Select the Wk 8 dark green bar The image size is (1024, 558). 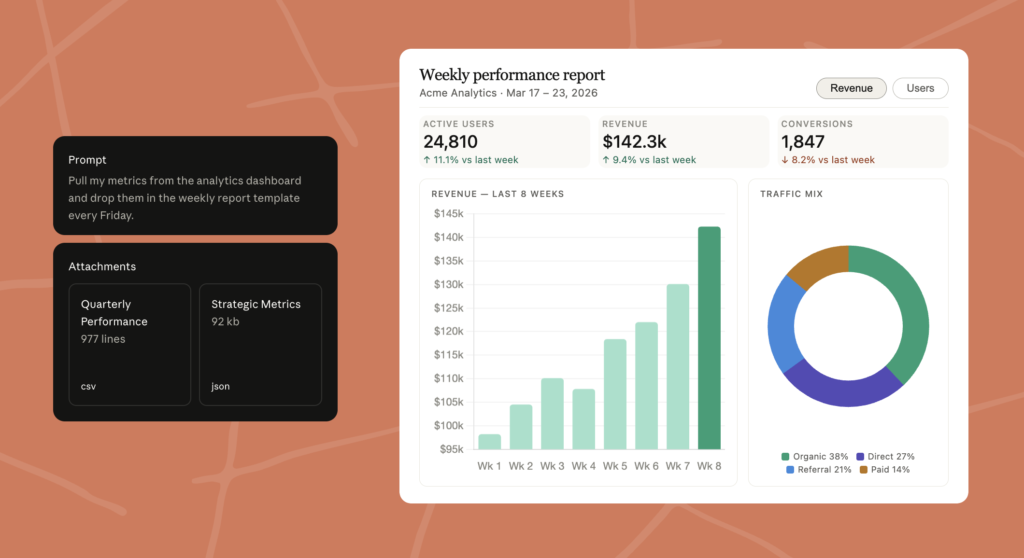709,338
